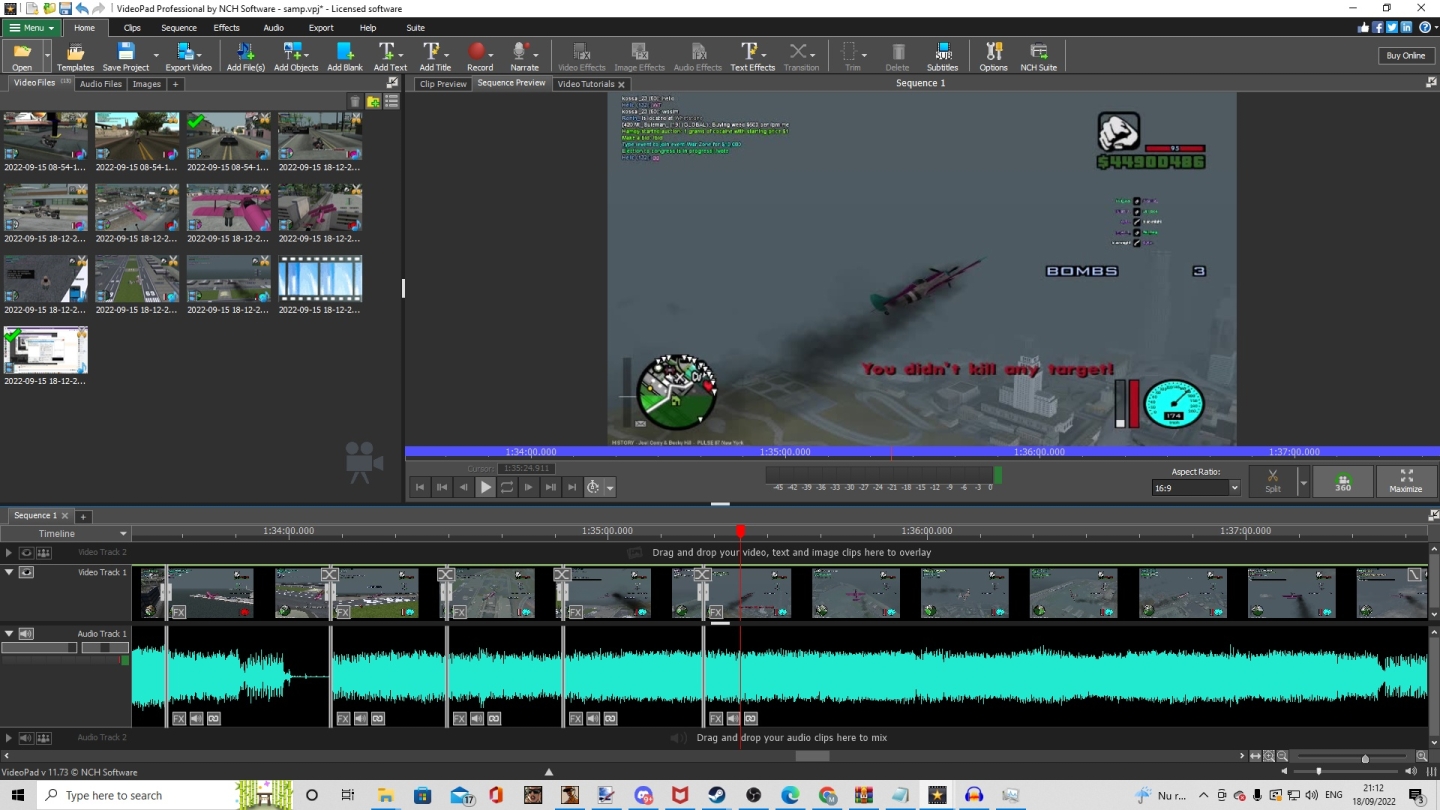
Task: Click the Templates toolbar icon
Action: [75, 55]
